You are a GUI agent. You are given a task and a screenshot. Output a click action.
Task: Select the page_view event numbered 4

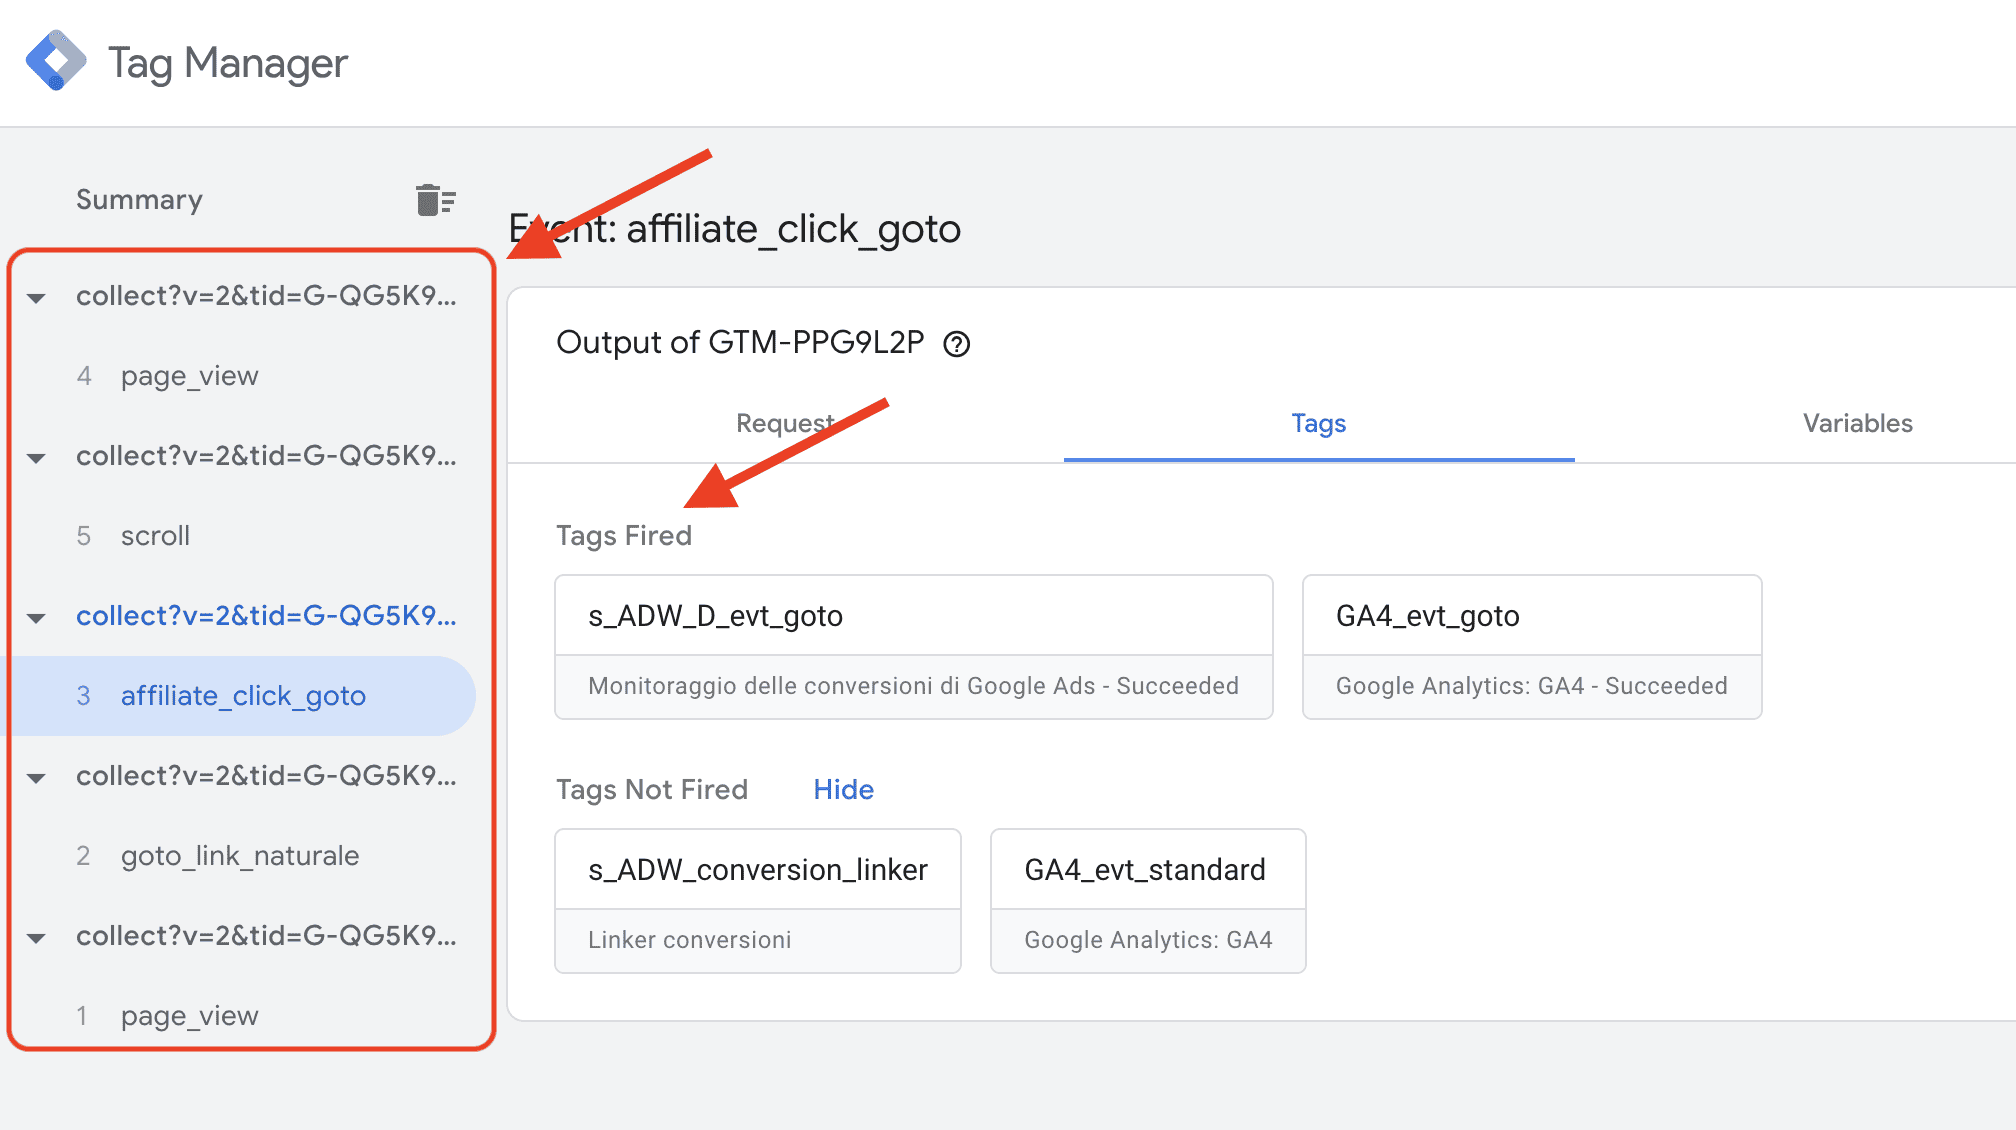[x=189, y=376]
